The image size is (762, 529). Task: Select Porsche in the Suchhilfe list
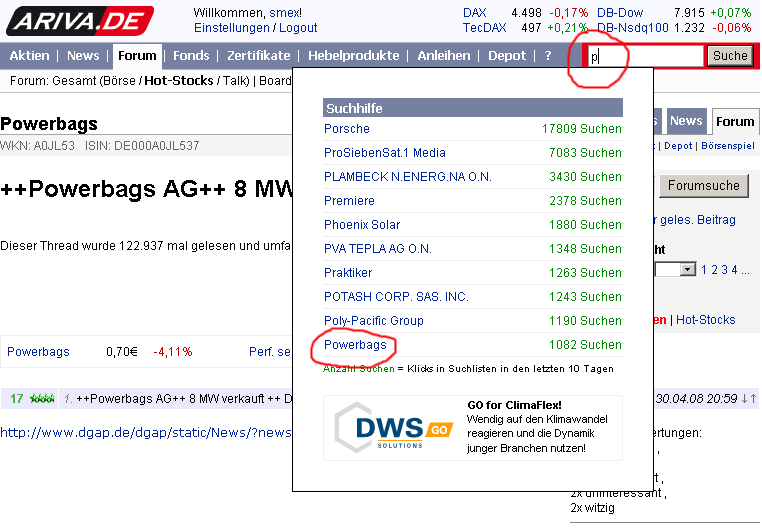coord(346,129)
